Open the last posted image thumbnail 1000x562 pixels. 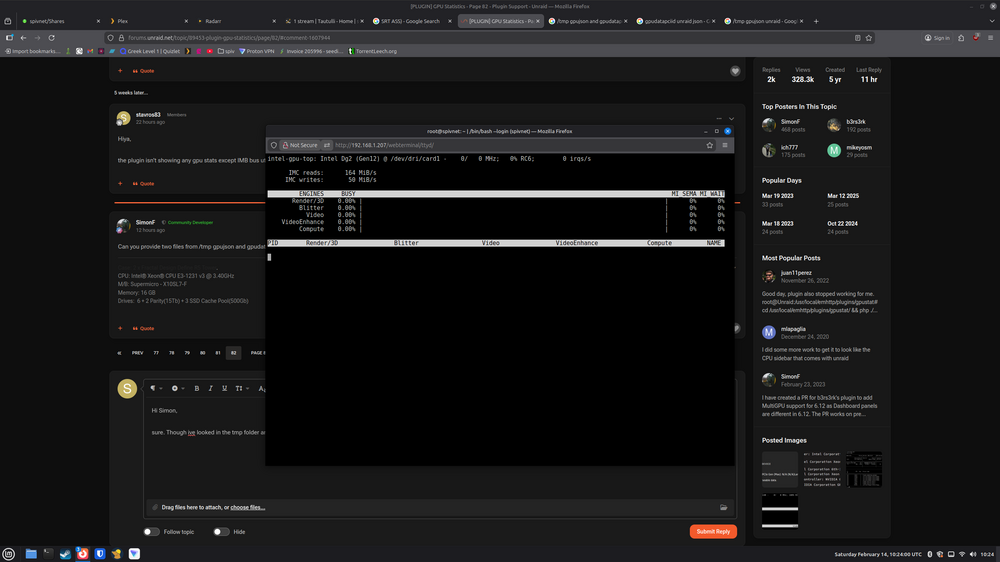[780, 510]
